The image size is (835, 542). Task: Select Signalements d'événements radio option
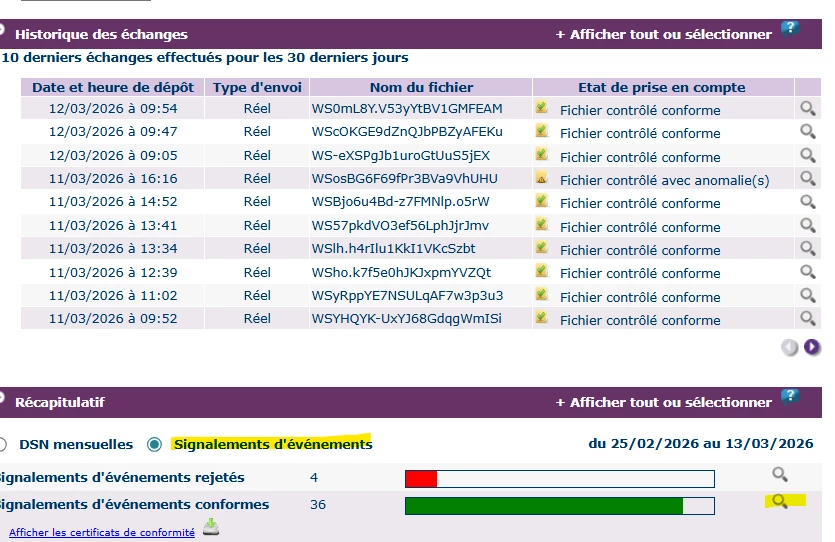tap(154, 445)
